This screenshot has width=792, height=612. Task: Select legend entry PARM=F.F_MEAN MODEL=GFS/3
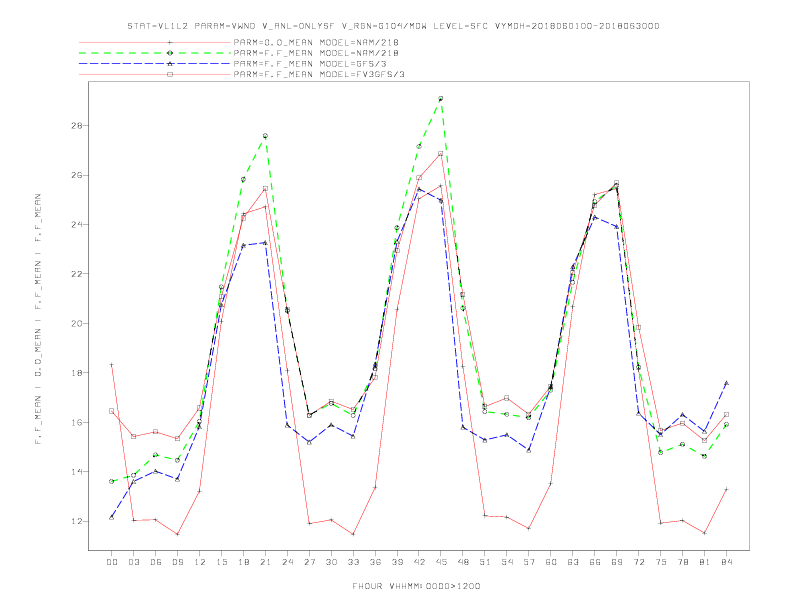(x=310, y=64)
